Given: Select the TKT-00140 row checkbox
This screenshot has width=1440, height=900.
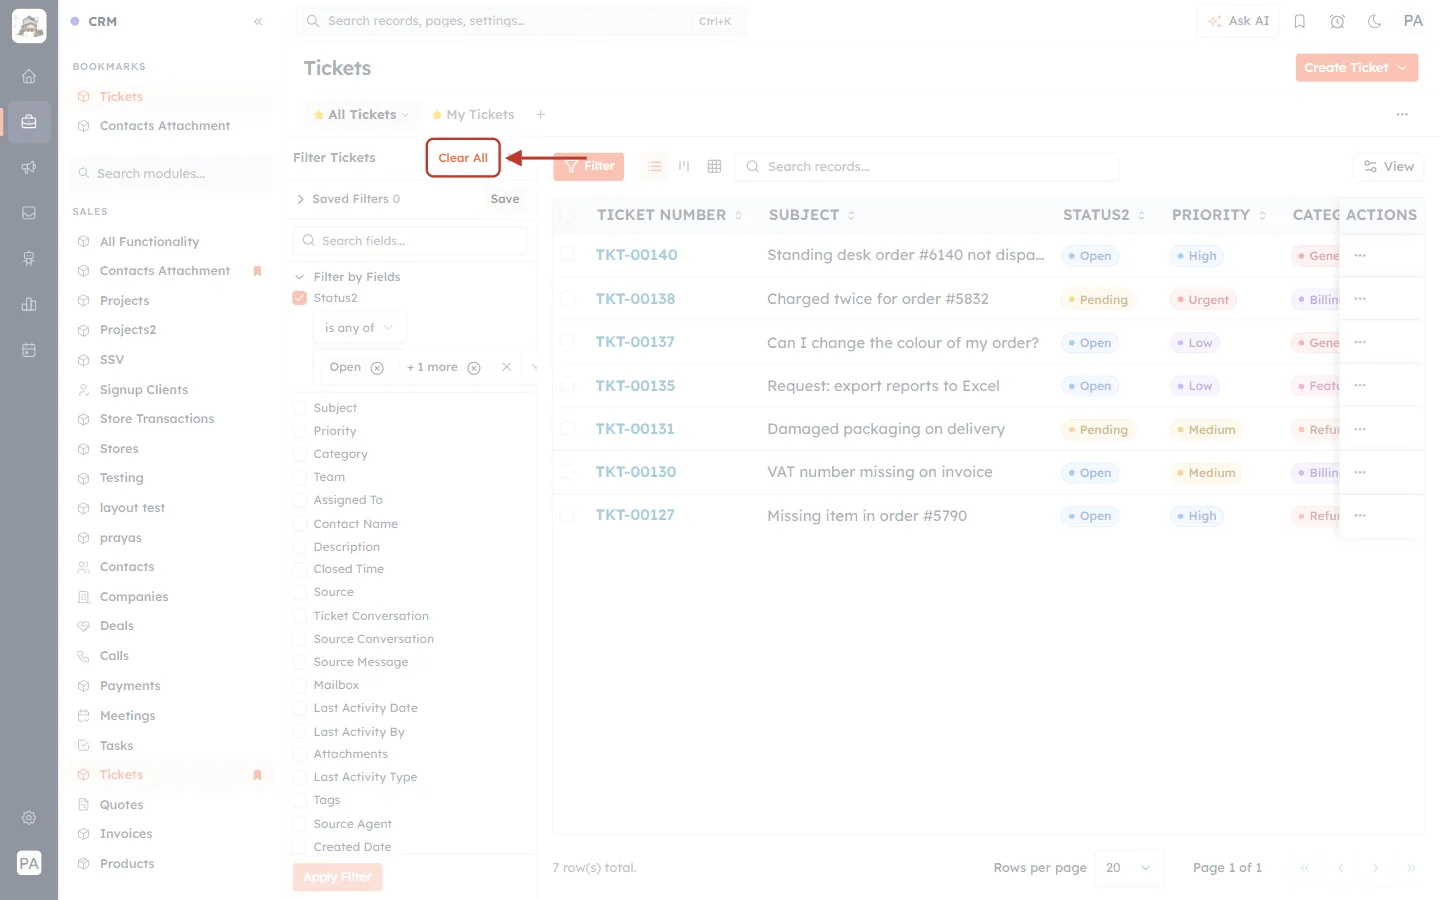Looking at the screenshot, I should [x=567, y=255].
